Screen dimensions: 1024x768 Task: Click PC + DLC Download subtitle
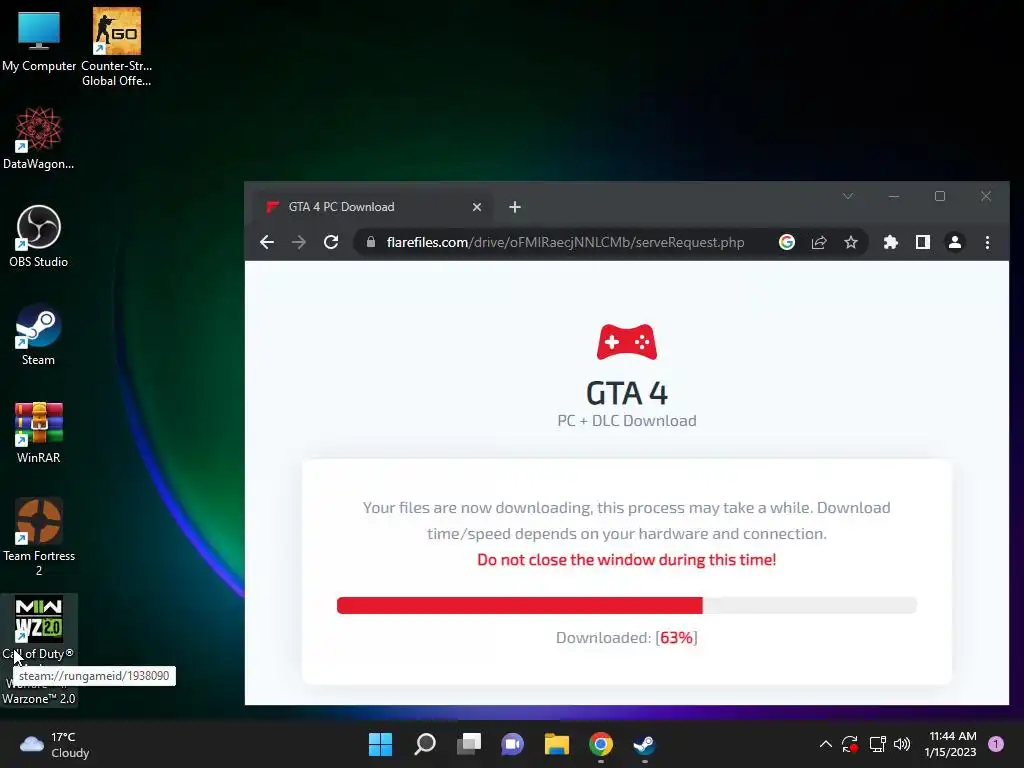click(627, 421)
